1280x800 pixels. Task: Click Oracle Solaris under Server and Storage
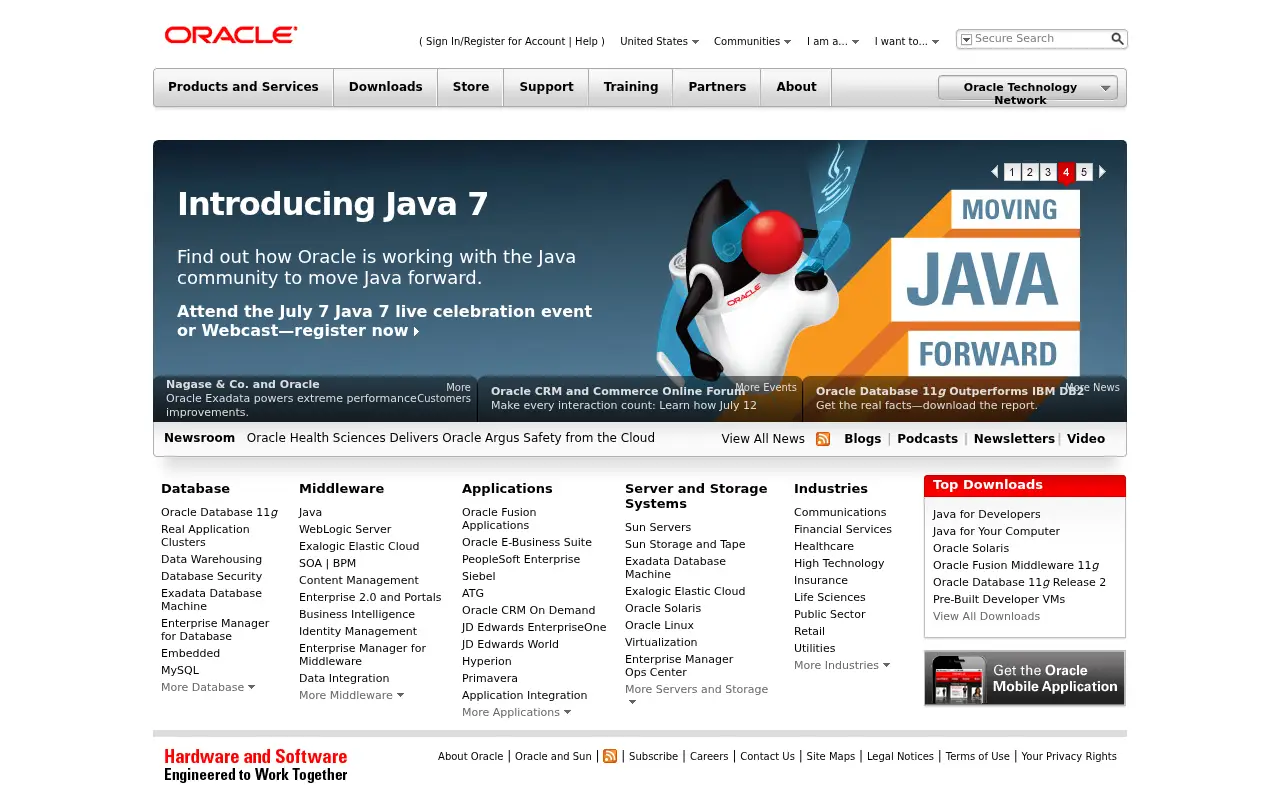[663, 608]
